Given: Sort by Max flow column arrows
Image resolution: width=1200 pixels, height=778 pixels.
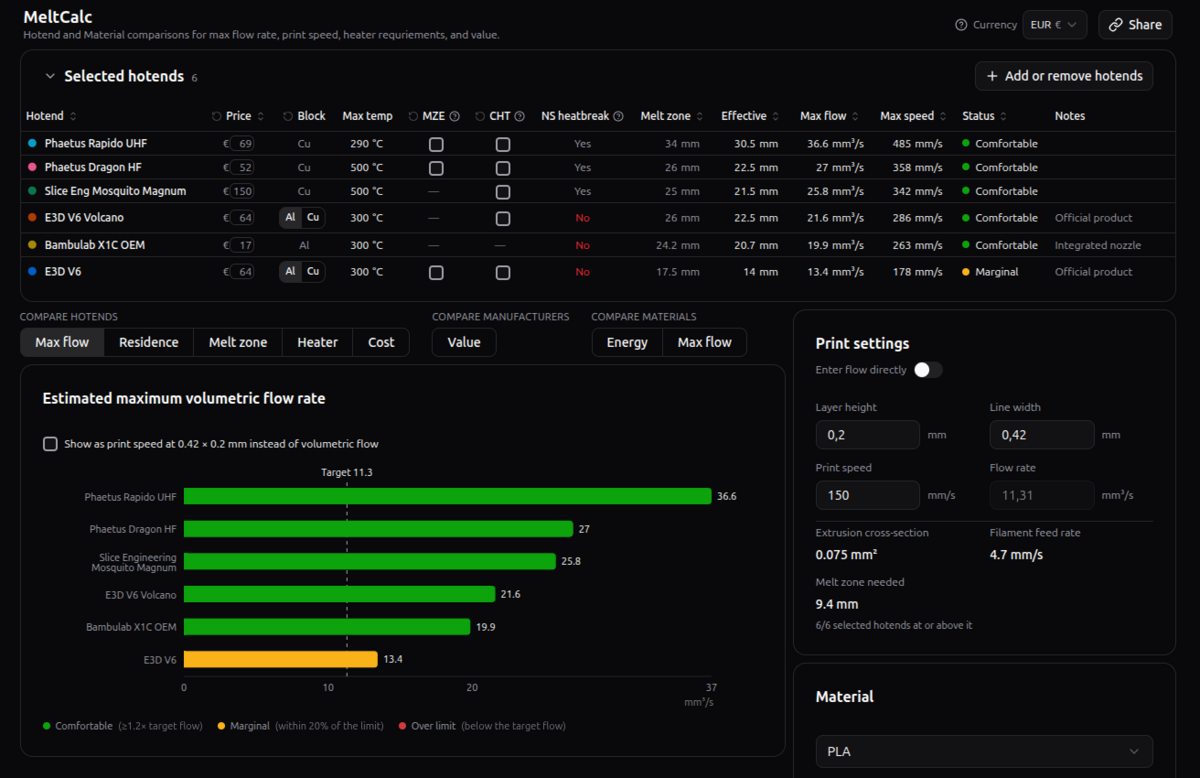Looking at the screenshot, I should [x=856, y=117].
